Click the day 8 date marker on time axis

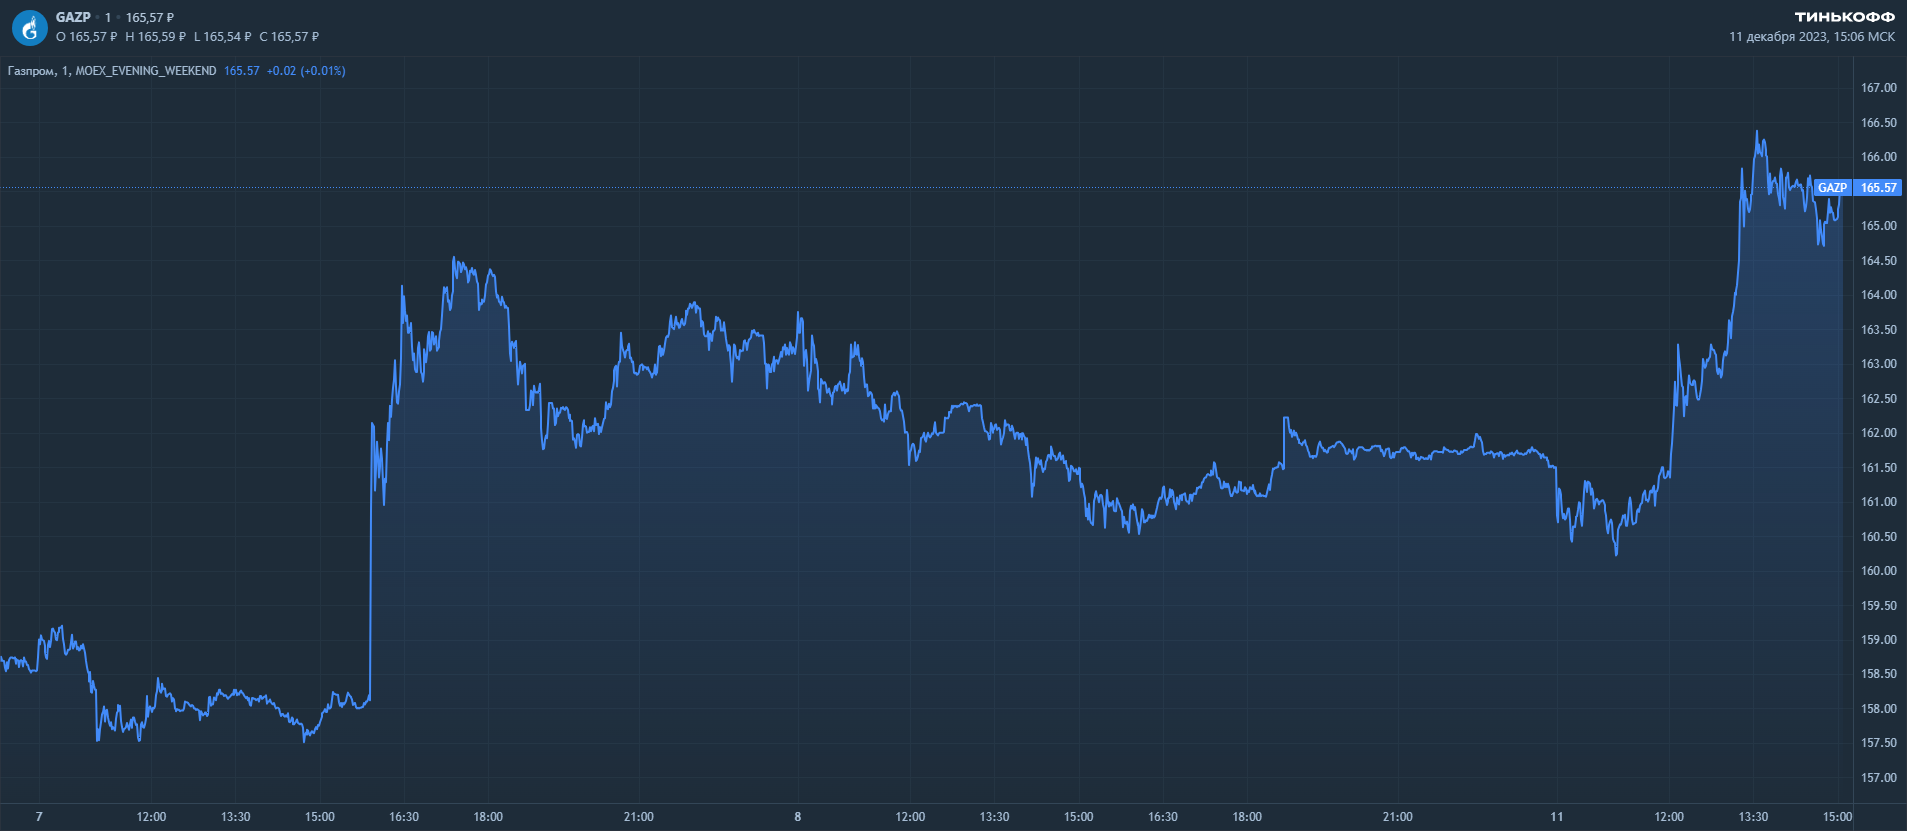coord(797,817)
